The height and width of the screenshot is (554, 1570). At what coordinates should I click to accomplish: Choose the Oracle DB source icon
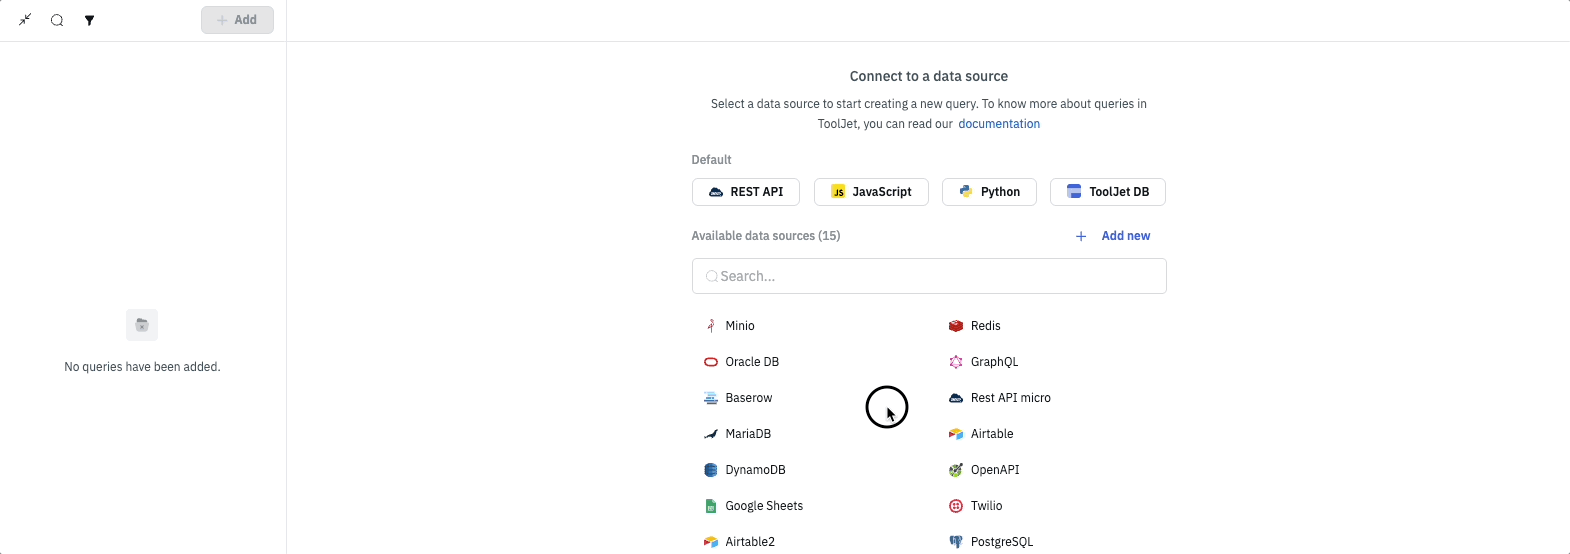coord(711,362)
